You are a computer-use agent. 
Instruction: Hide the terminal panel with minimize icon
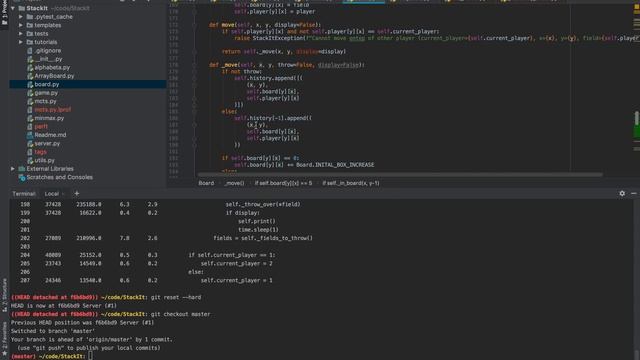(634, 193)
